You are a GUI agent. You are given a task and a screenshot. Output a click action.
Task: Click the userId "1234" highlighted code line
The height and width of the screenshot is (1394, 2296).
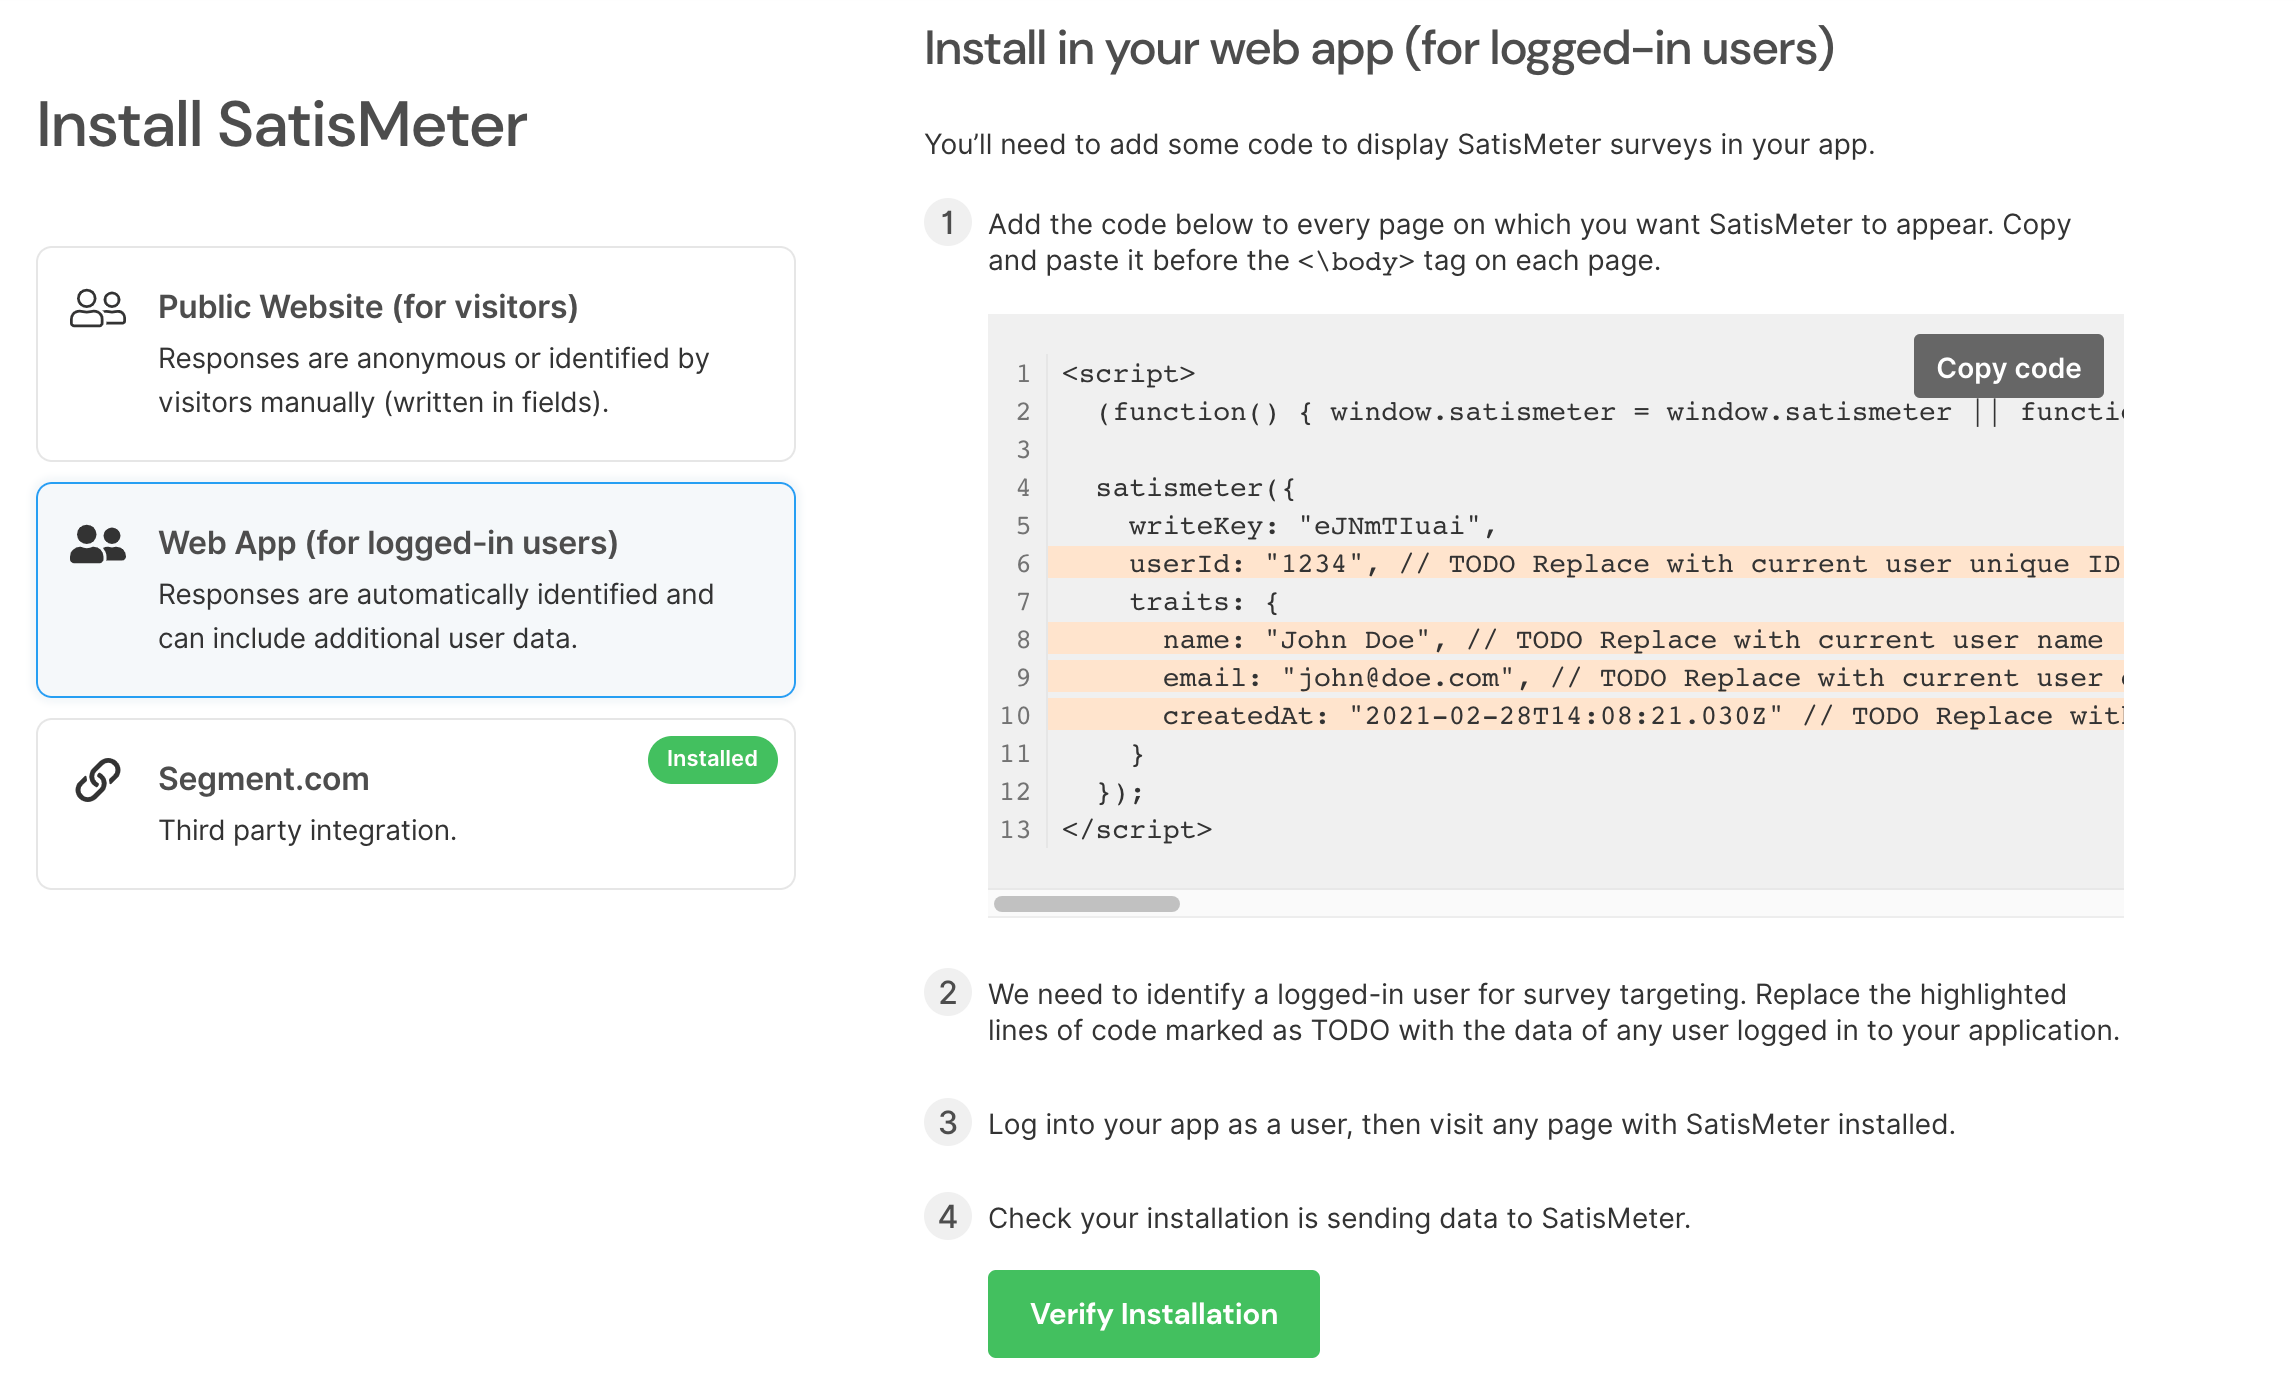point(1586,564)
